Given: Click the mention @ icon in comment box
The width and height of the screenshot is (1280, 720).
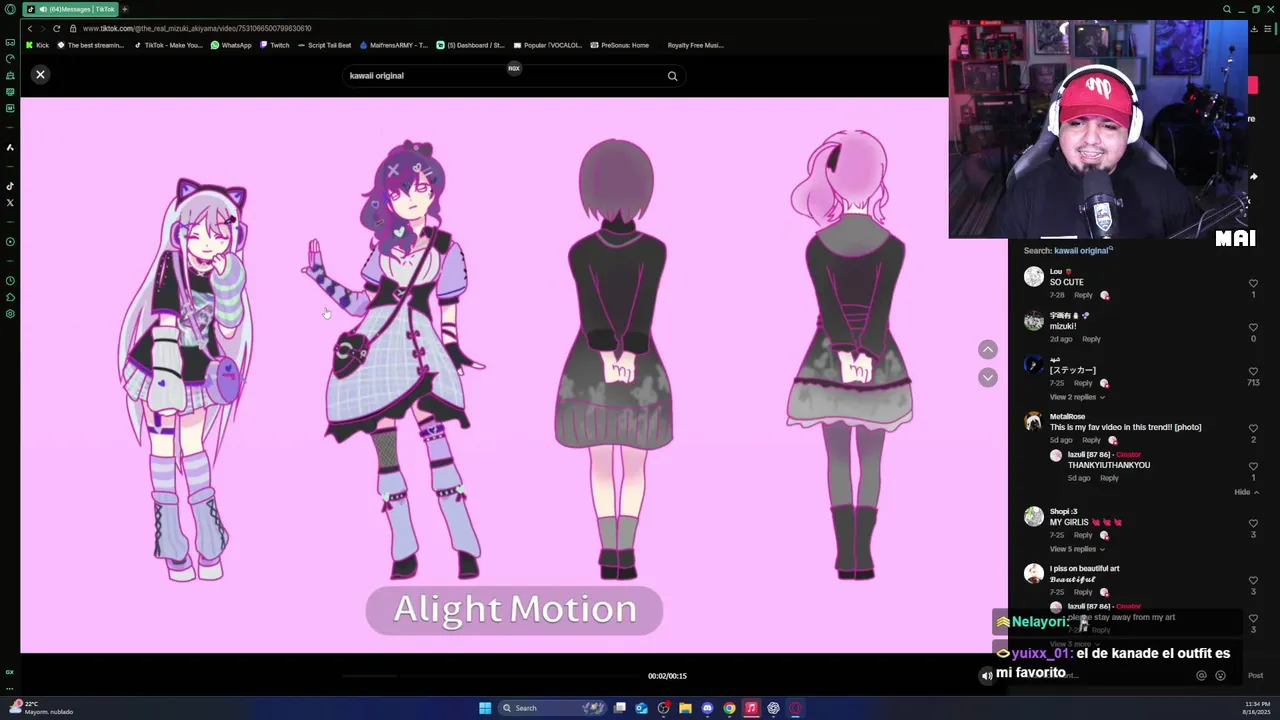Looking at the screenshot, I should coord(1201,675).
